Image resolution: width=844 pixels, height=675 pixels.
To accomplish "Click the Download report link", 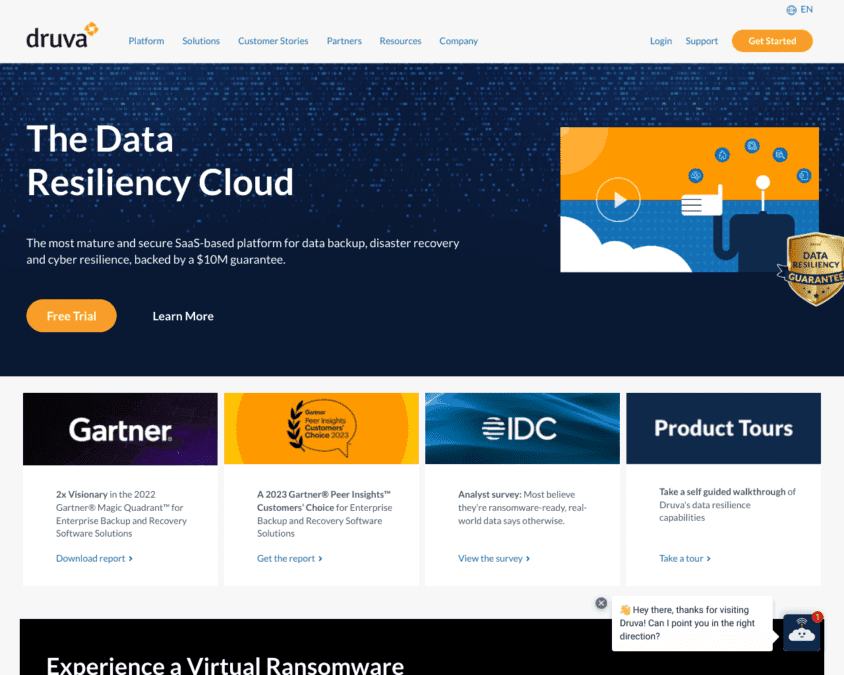I will (94, 559).
